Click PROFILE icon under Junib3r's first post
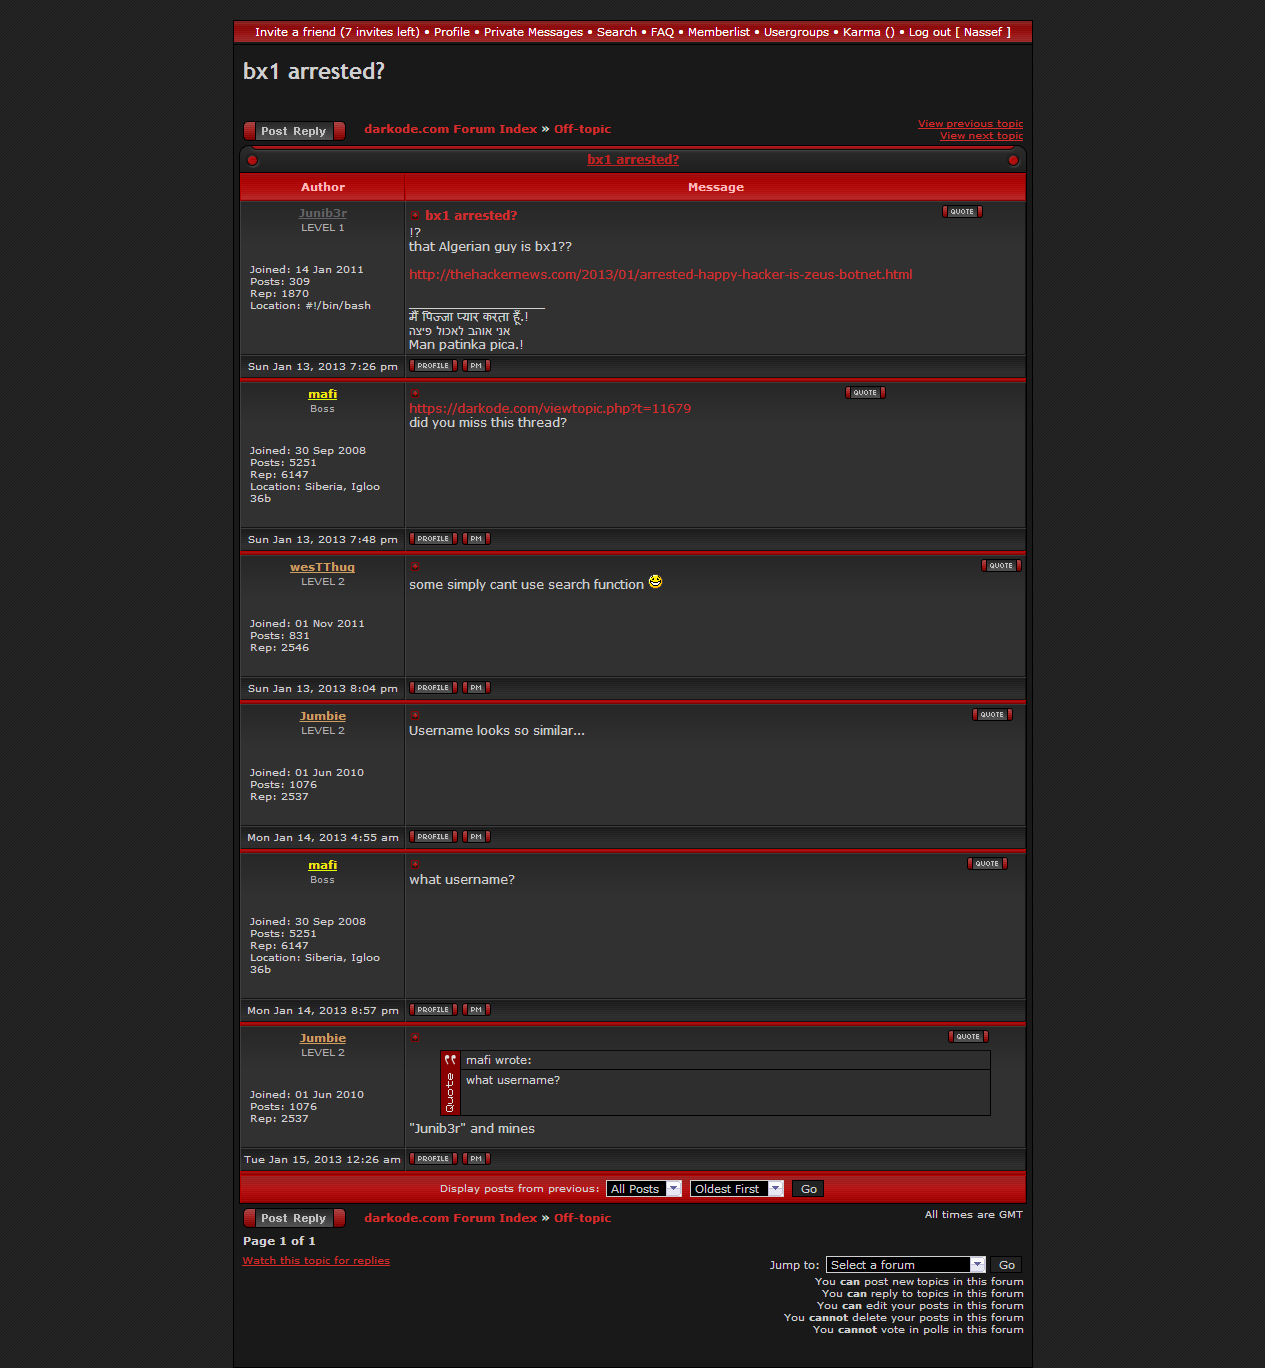 point(433,366)
